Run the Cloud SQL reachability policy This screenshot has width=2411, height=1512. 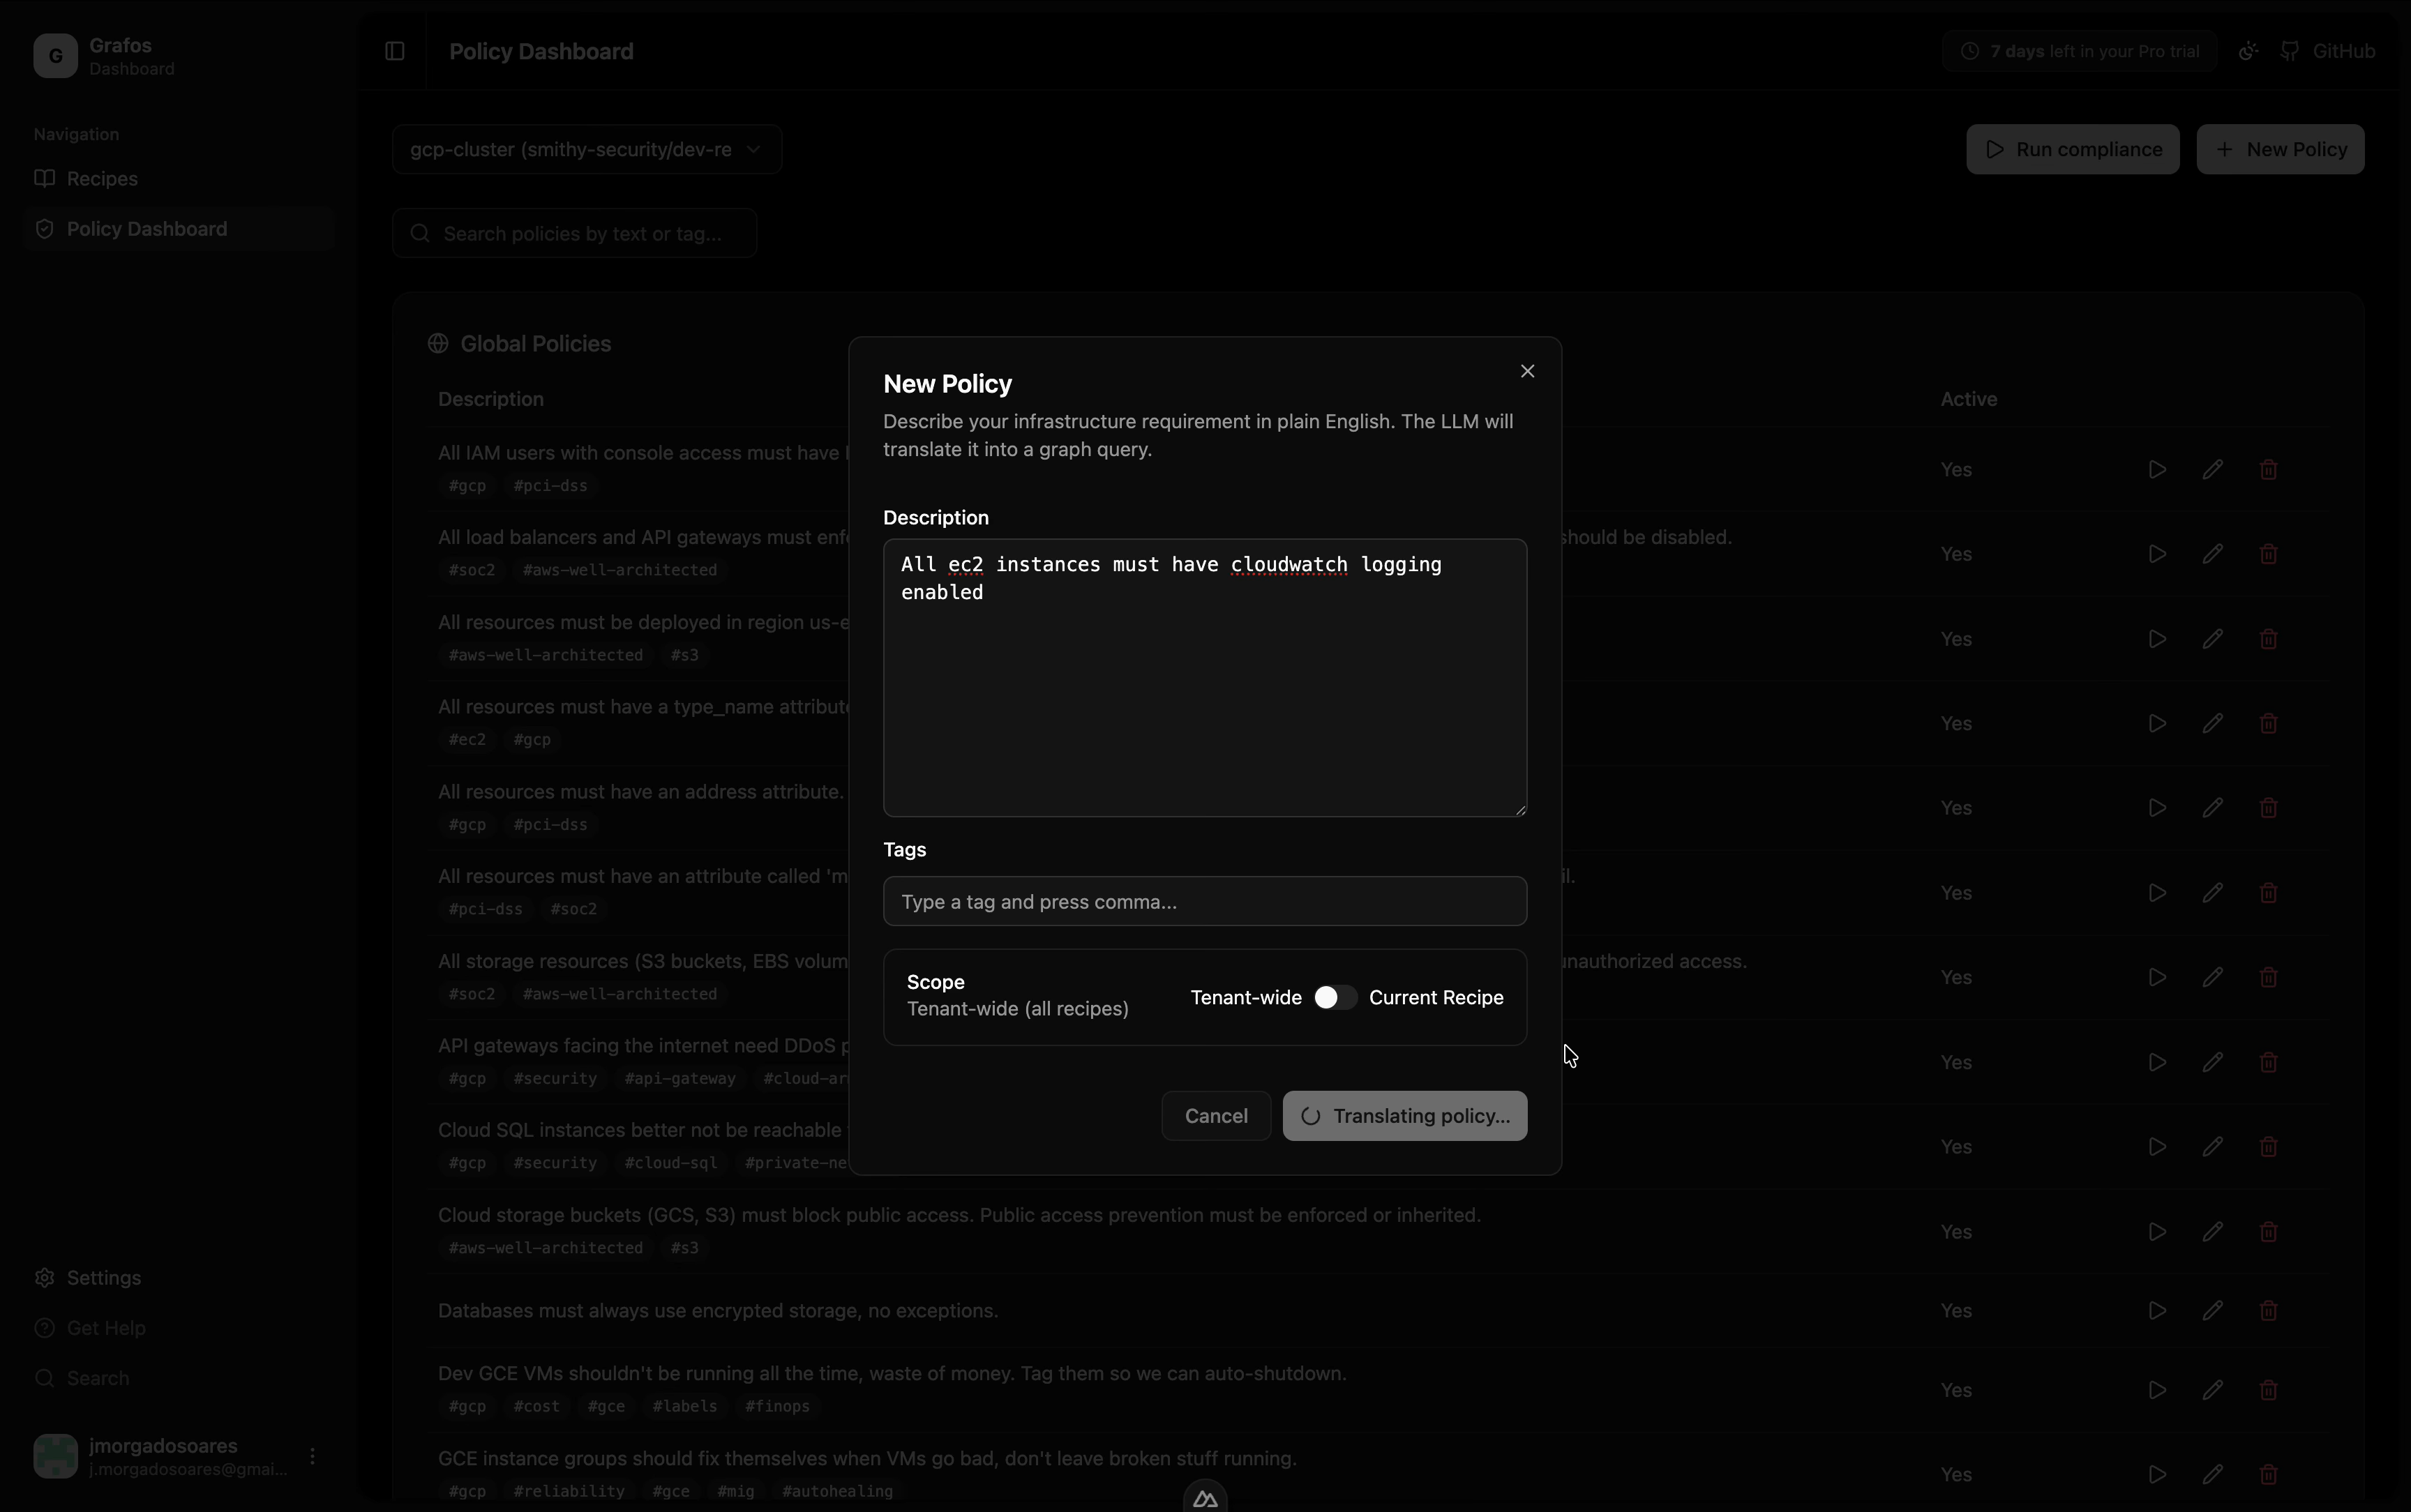pos(2156,1146)
